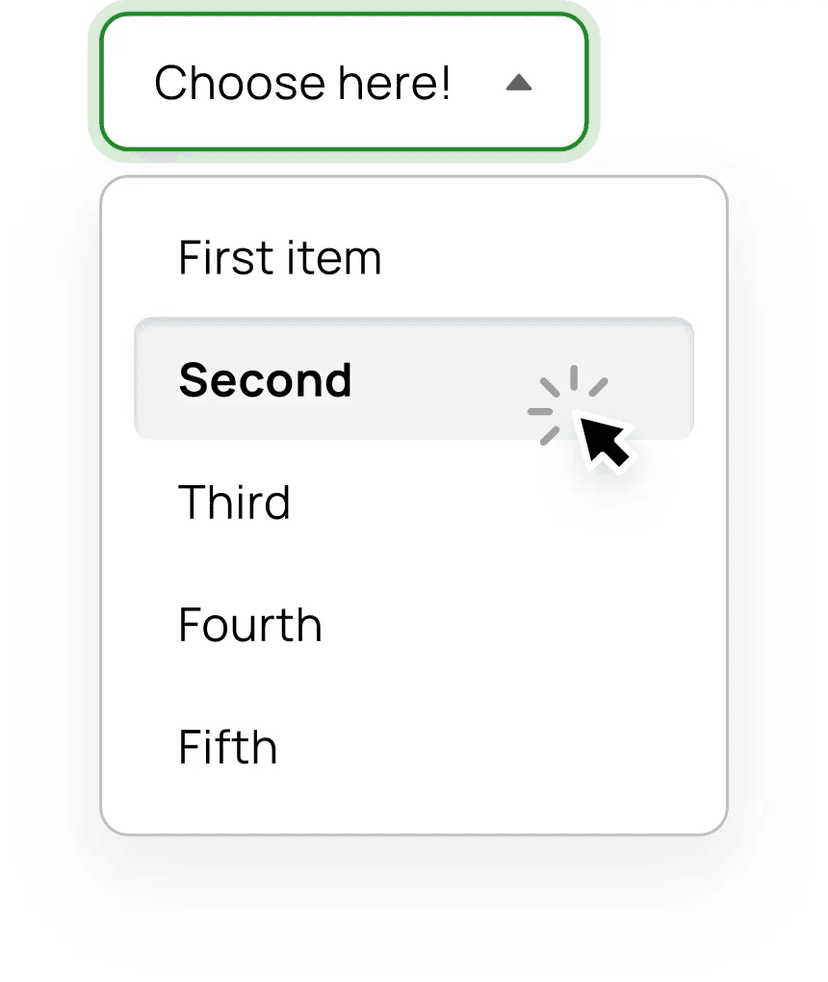The width and height of the screenshot is (828, 982).
Task: Click the triangle chevron inside Choose here!
Action: point(519,83)
